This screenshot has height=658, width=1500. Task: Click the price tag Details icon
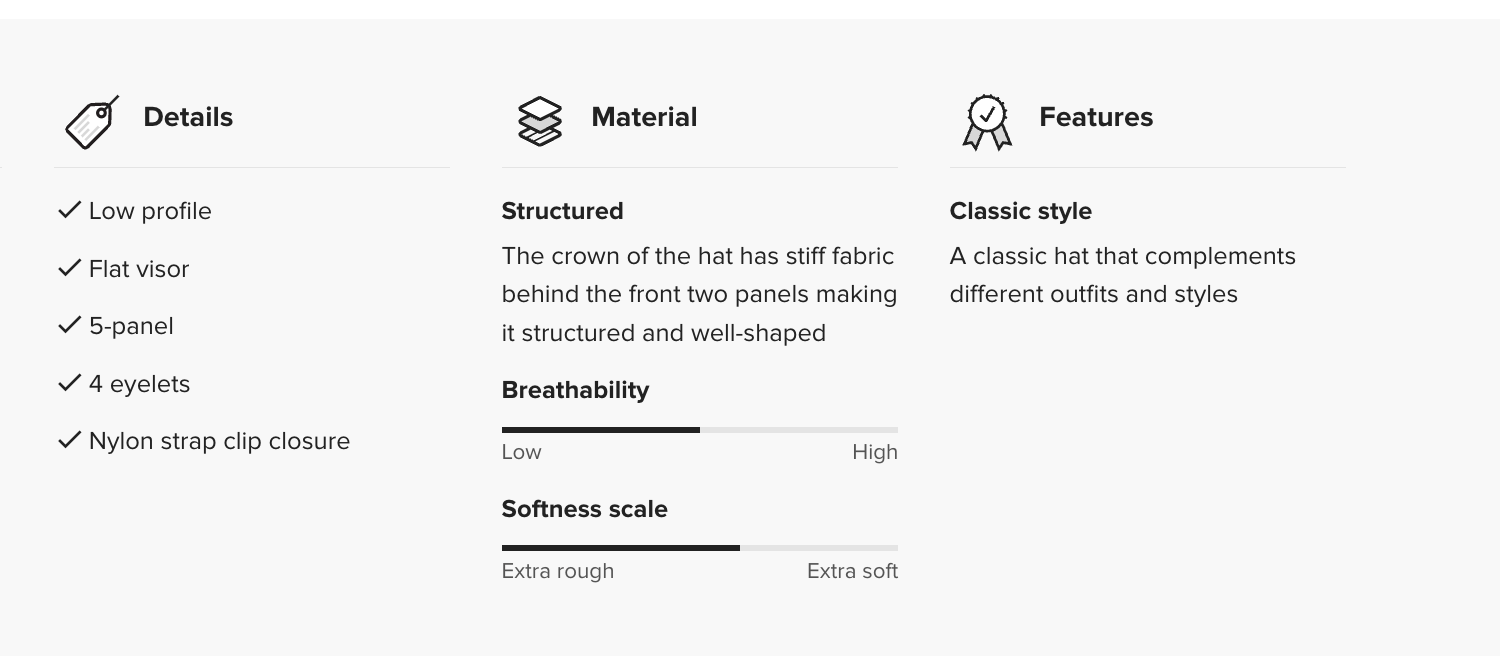[91, 122]
